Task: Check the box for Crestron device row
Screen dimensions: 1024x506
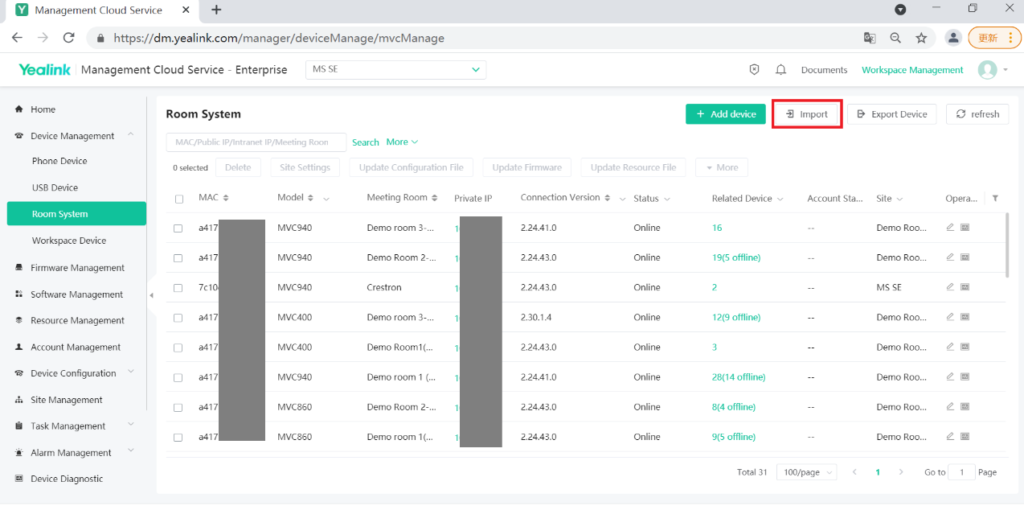Action: pos(178,288)
